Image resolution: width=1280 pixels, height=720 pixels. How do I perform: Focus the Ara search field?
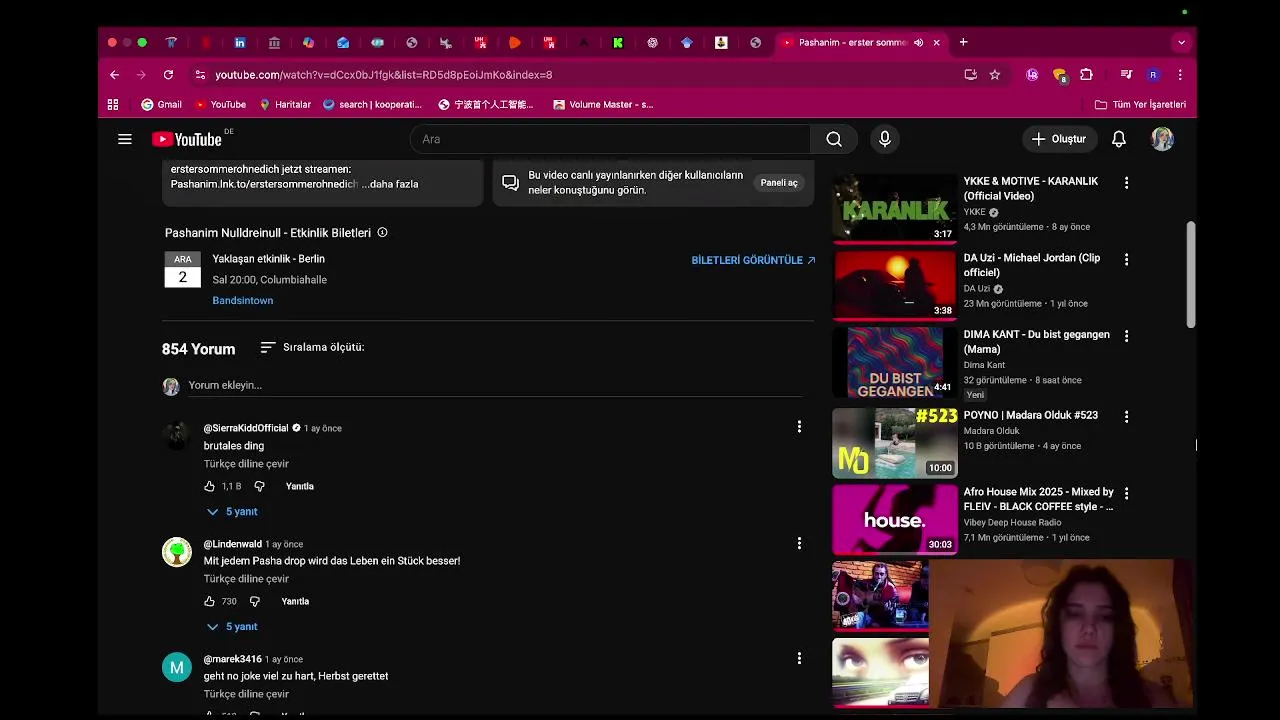610,139
